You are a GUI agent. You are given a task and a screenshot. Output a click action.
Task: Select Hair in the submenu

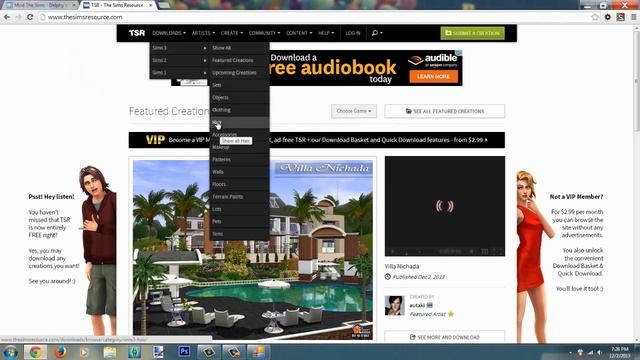[x=240, y=122]
